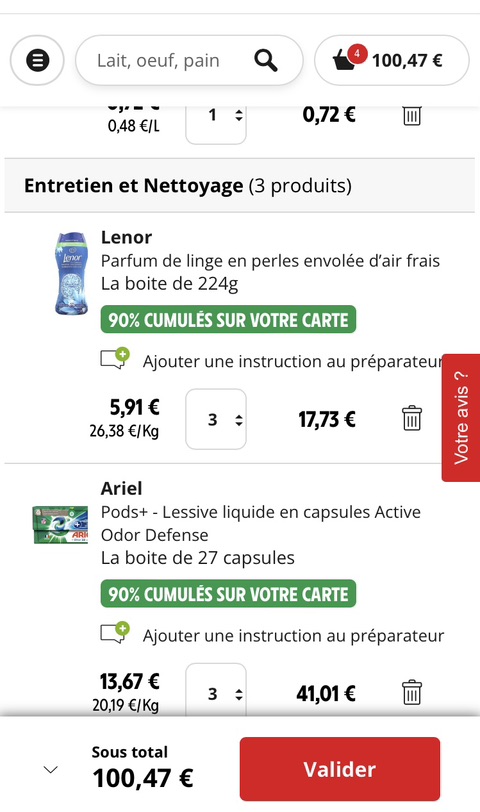Screen dimensions: 480x812
Task: Click the Valider button
Action: click(x=340, y=769)
